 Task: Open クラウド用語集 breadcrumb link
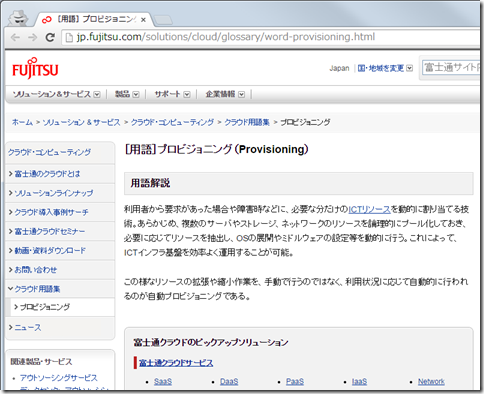247,122
